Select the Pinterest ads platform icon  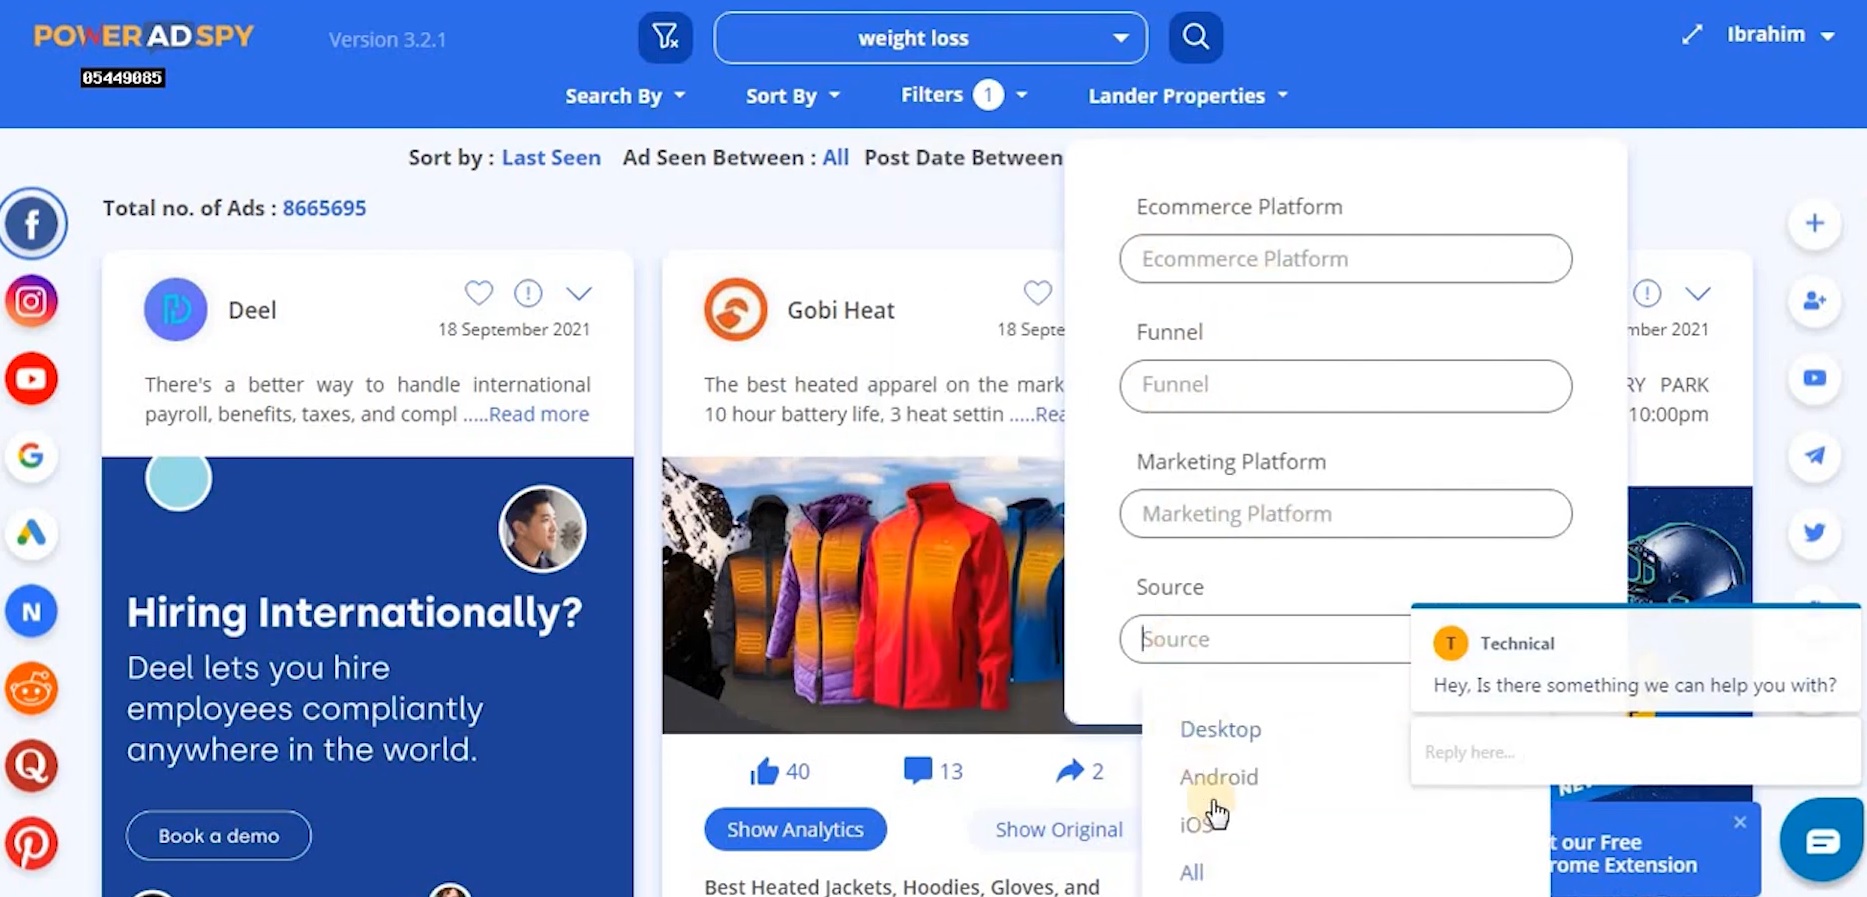click(x=32, y=843)
